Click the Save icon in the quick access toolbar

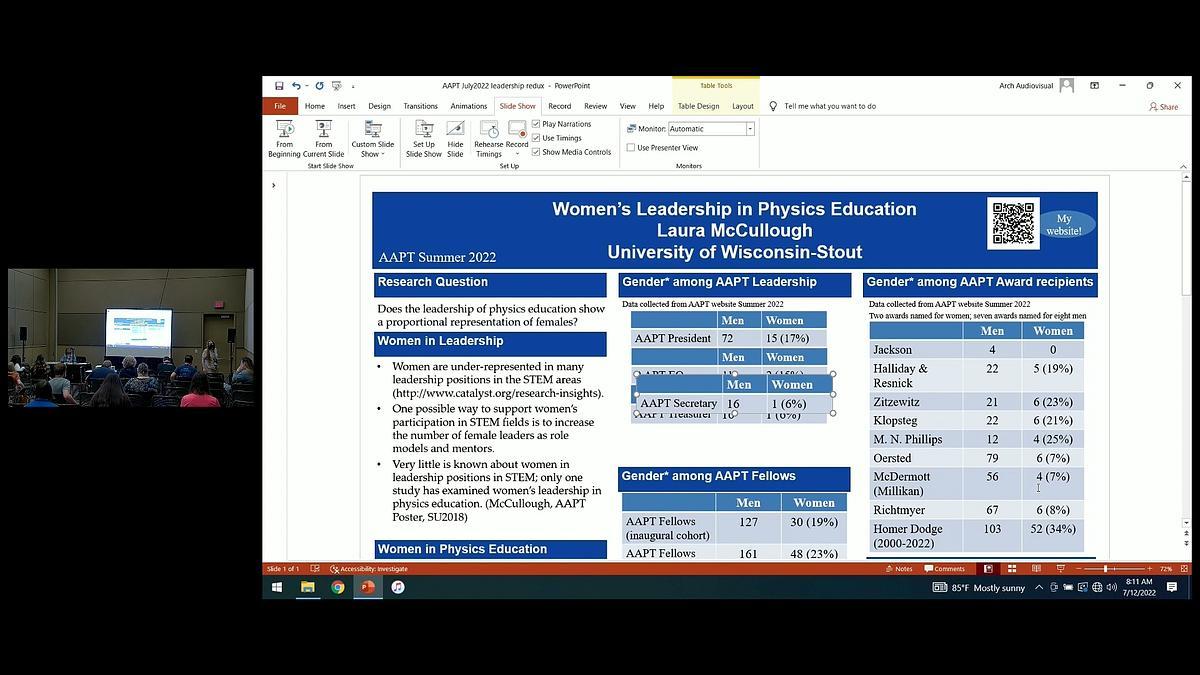tap(279, 86)
